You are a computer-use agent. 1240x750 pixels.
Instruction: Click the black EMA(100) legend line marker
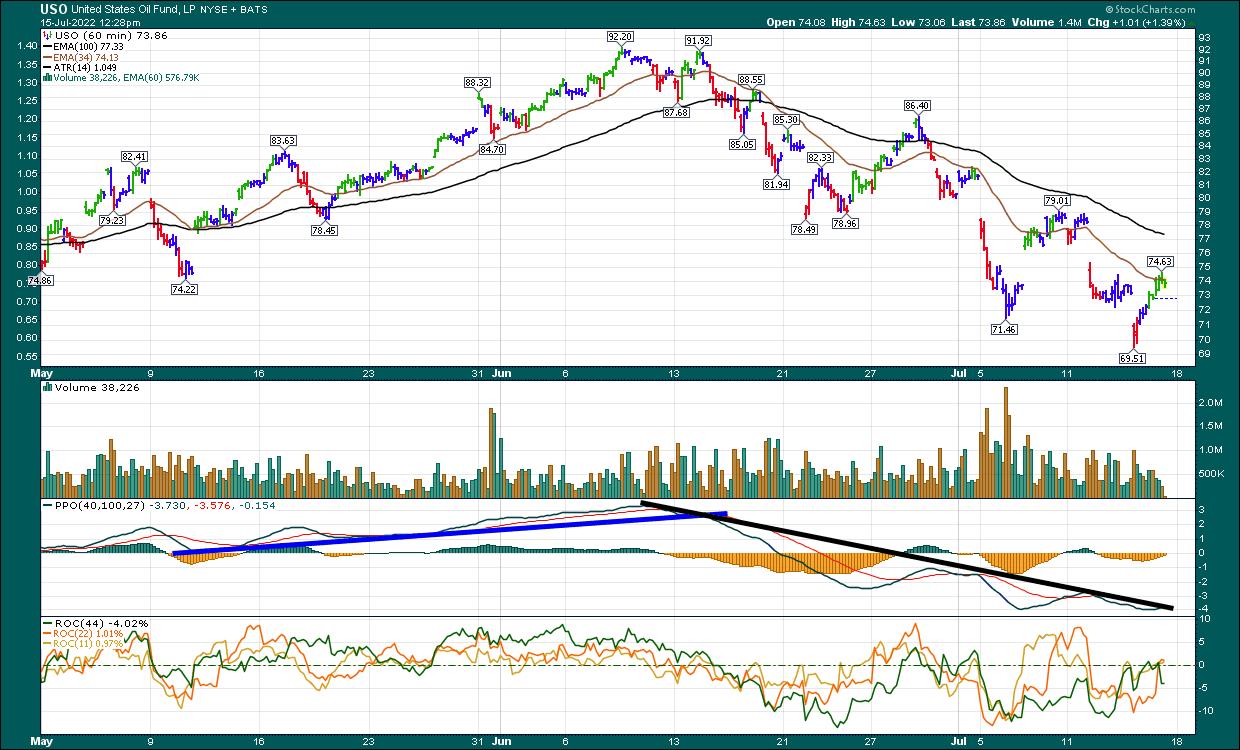tap(47, 48)
